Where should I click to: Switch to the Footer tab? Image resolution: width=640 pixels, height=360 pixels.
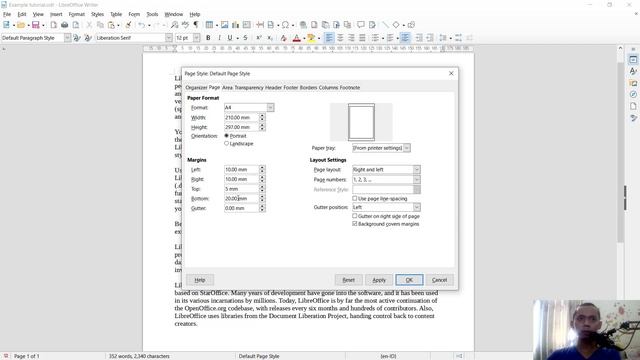(291, 87)
